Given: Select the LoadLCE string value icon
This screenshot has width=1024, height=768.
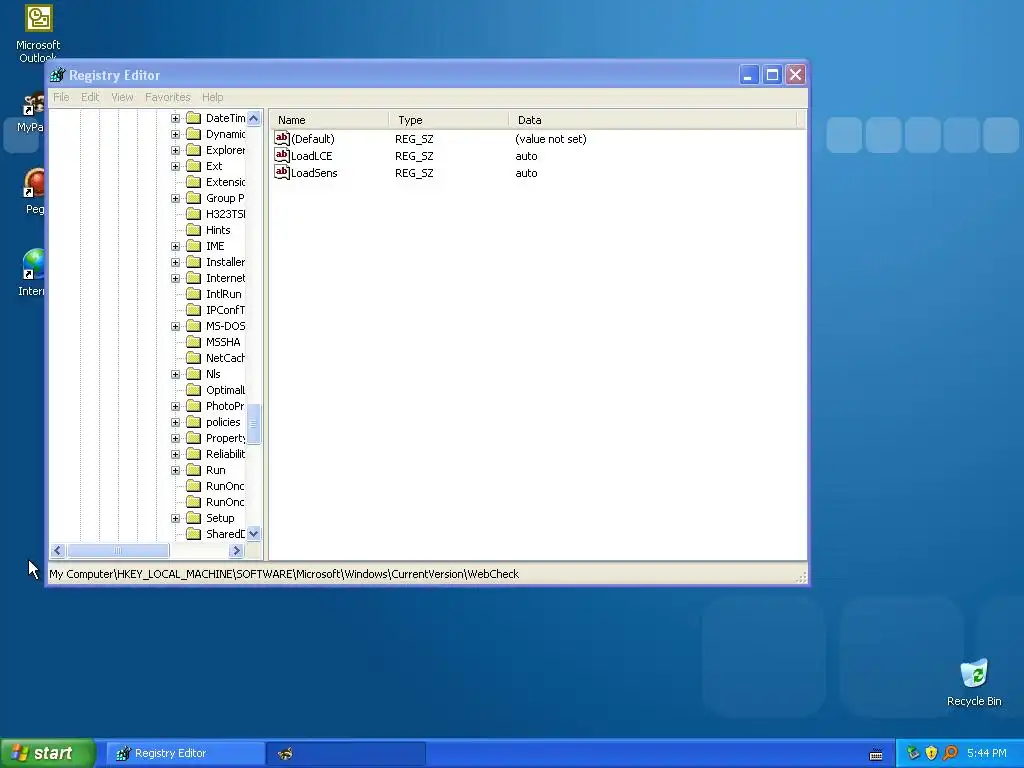Looking at the screenshot, I should click(x=281, y=155).
